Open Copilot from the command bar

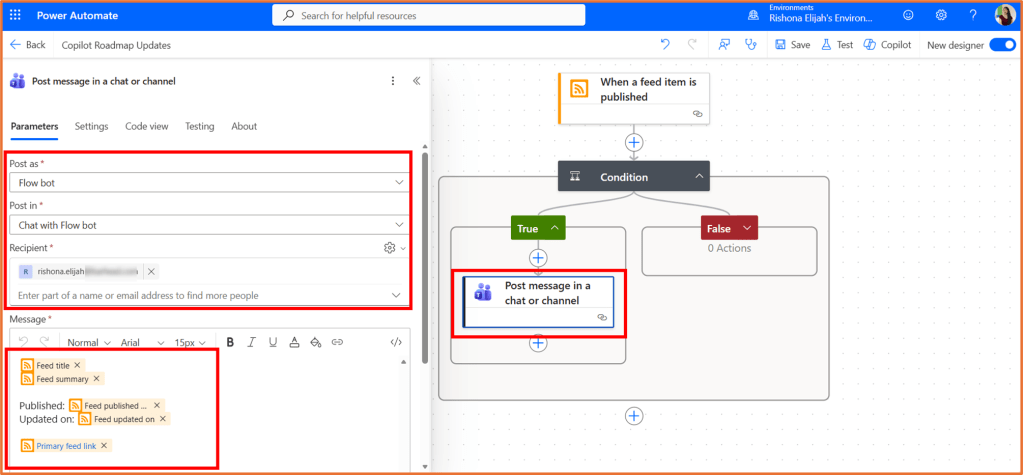coord(887,45)
